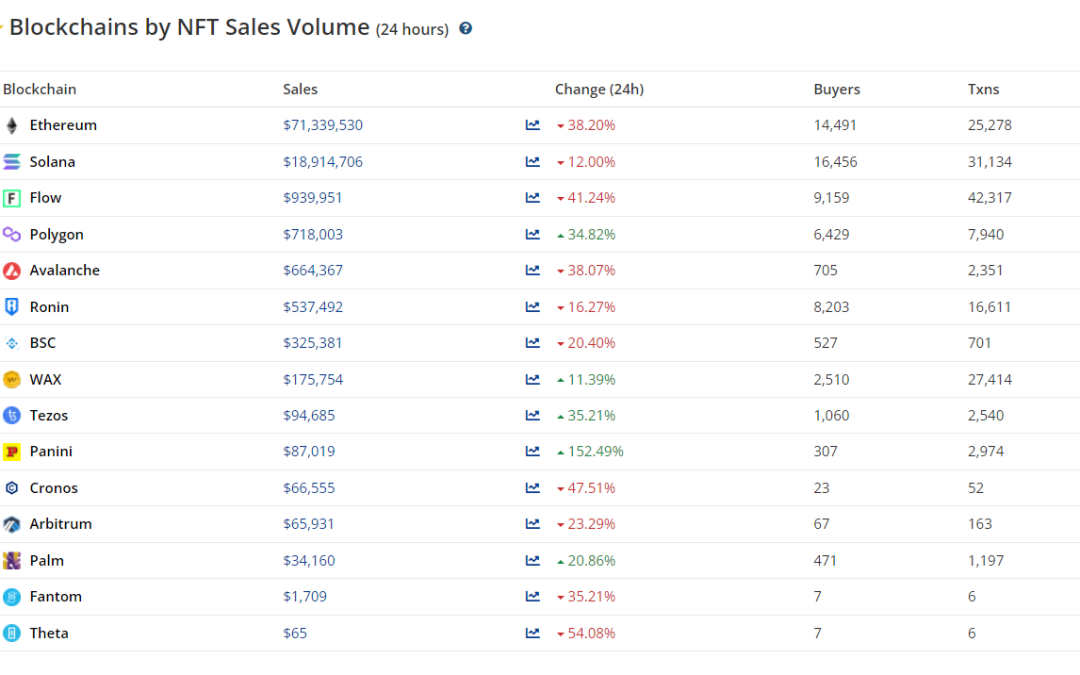1080x675 pixels.
Task: Open the Avalanche blockchain link
Action: [65, 270]
